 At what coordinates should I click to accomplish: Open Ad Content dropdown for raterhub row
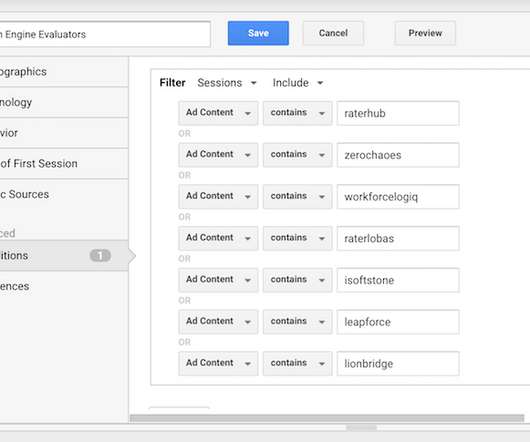(218, 113)
